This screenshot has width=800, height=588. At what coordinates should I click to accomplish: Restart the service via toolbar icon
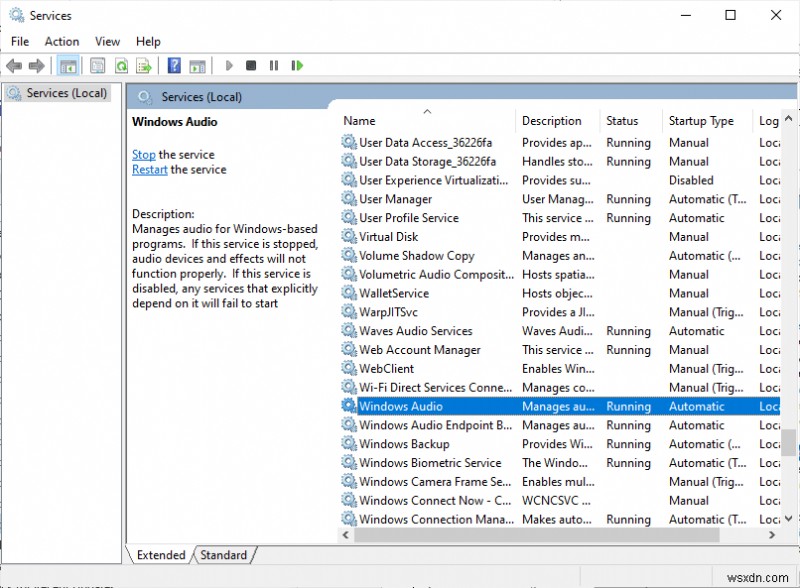pyautogui.click(x=297, y=65)
